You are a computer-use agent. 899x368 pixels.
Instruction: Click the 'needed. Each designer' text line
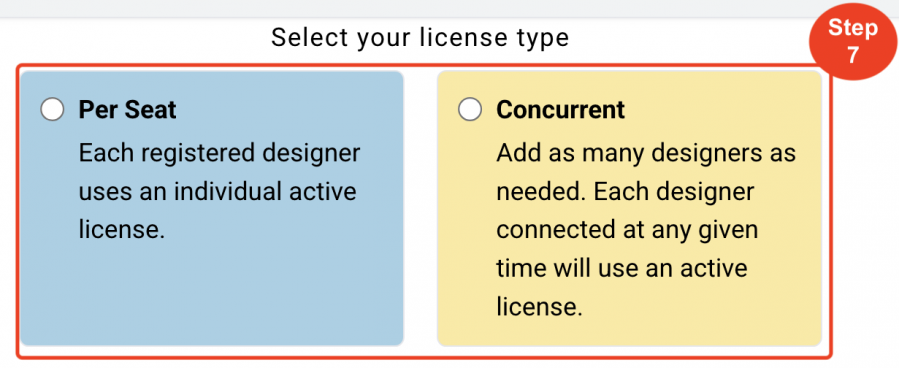pyautogui.click(x=625, y=192)
